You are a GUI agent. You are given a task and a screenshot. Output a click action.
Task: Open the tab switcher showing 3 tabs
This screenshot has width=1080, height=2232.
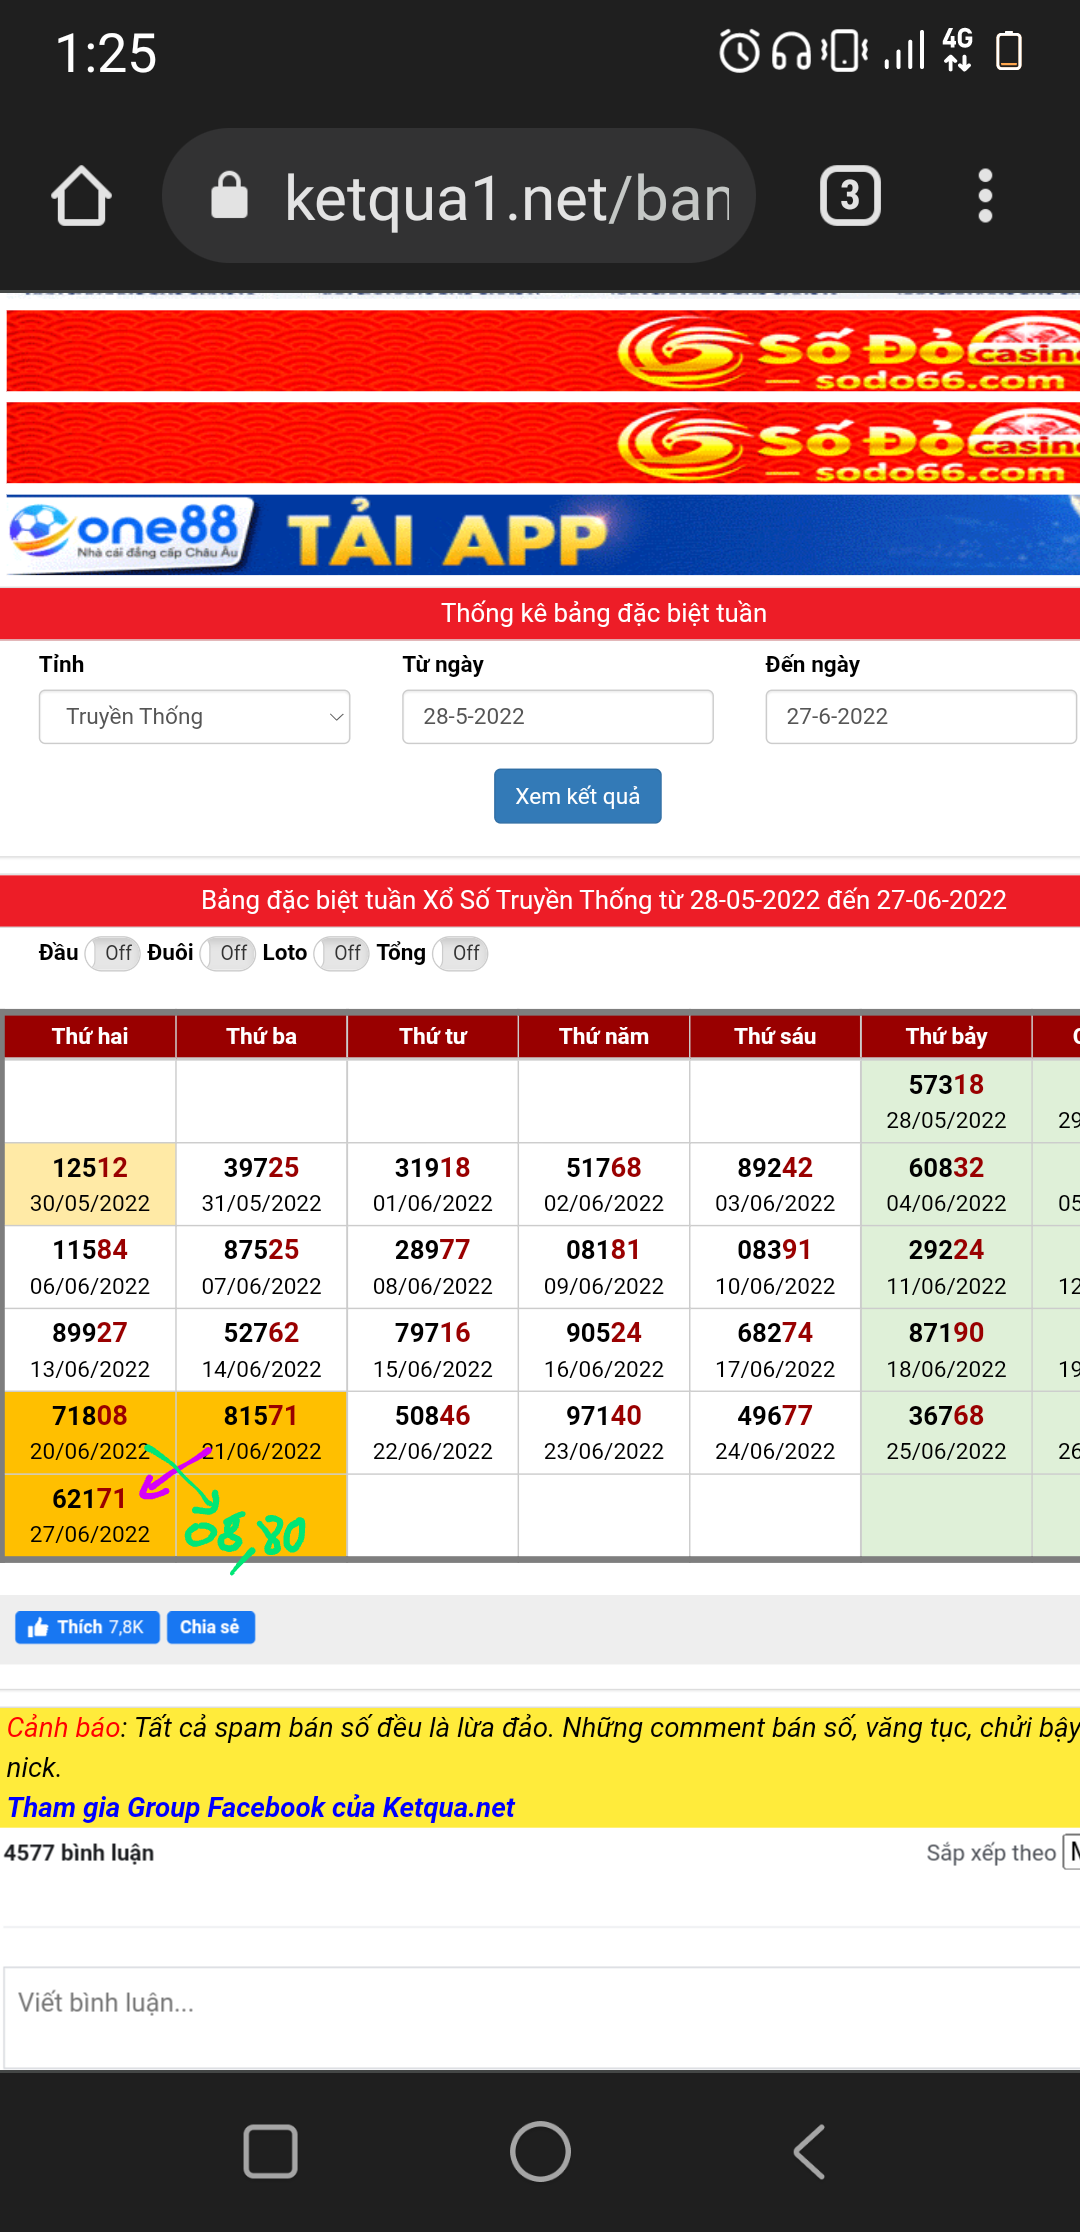pos(849,196)
